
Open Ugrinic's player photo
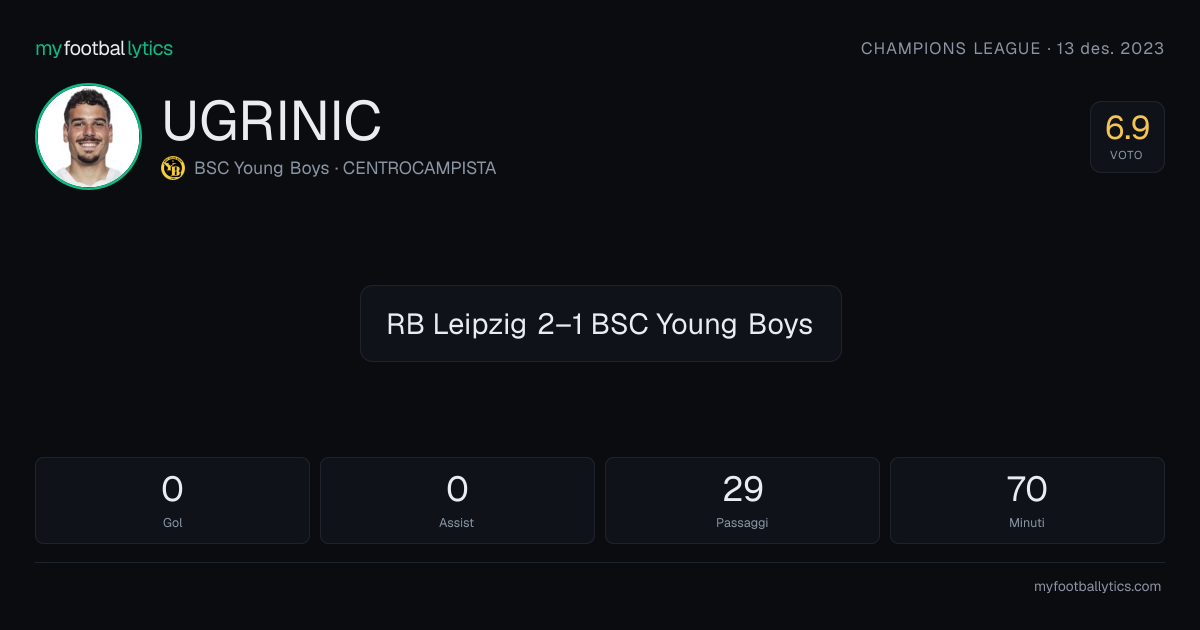tap(88, 136)
